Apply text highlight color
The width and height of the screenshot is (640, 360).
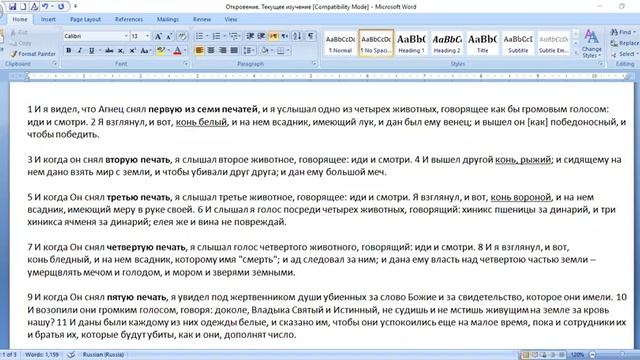[160, 51]
